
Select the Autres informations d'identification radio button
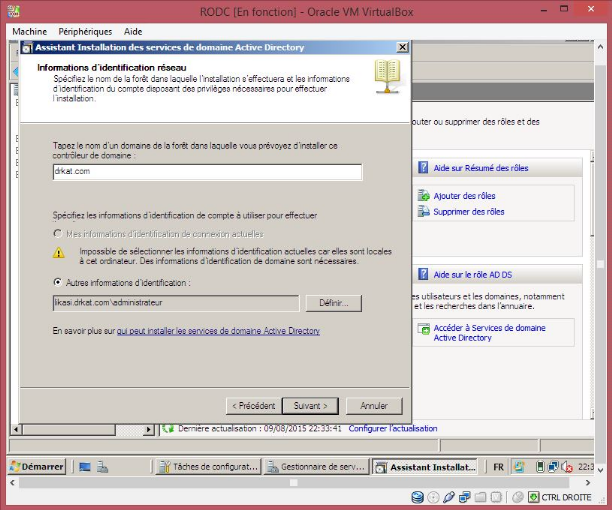coord(56,283)
